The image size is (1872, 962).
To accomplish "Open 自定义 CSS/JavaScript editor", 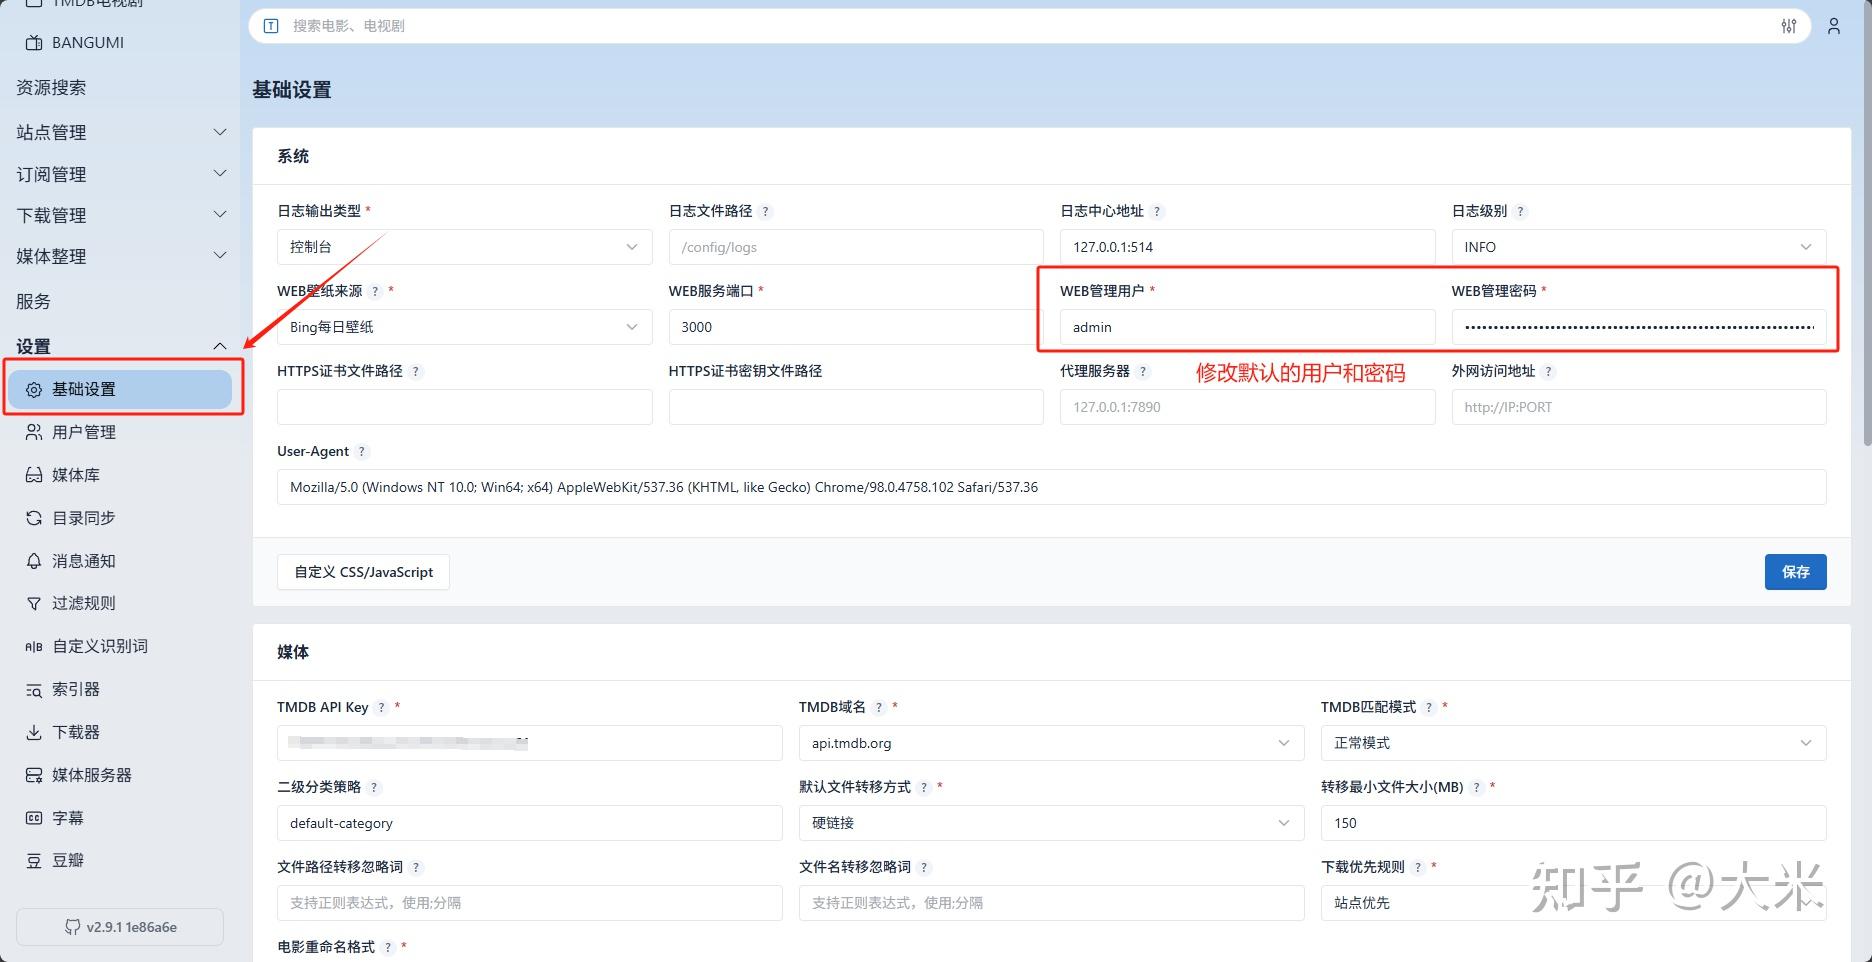I will click(362, 572).
